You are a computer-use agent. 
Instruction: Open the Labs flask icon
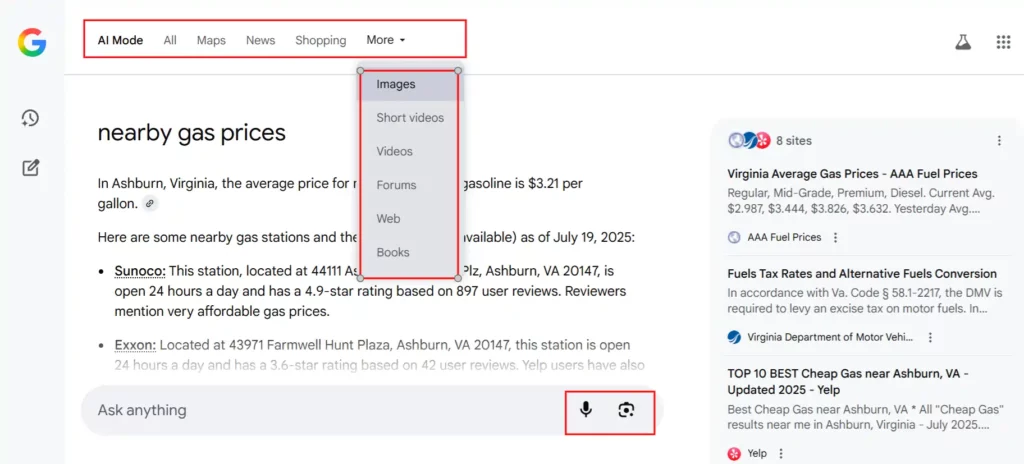pos(963,42)
